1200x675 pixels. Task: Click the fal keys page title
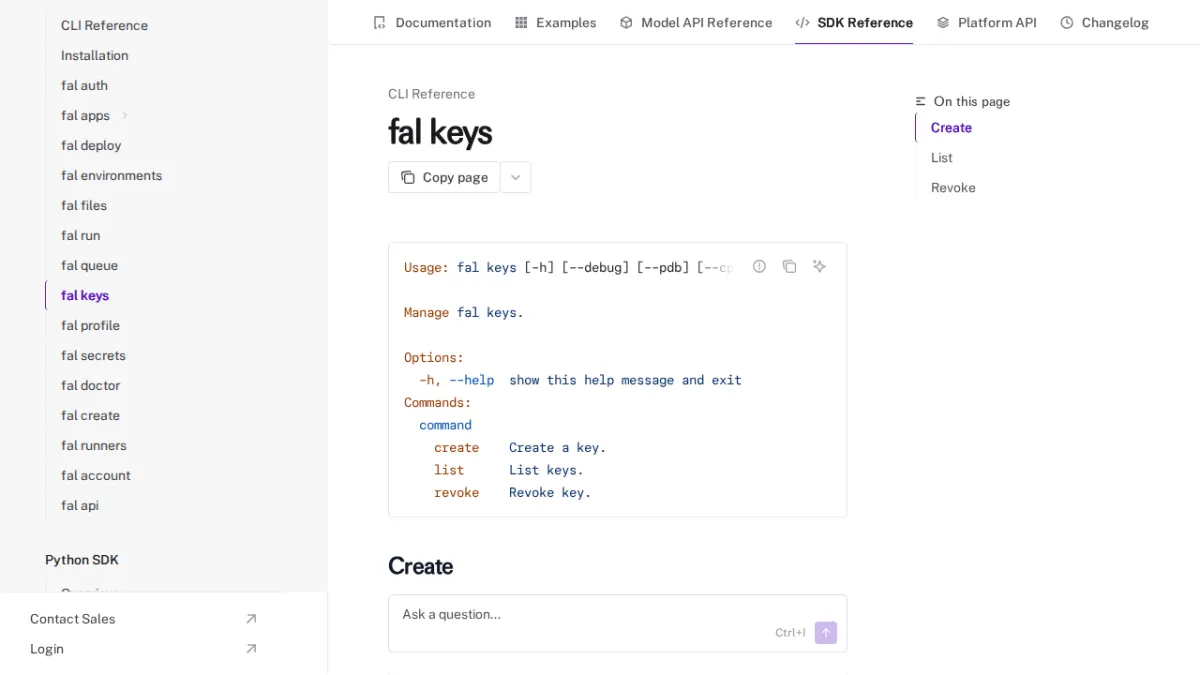point(440,132)
